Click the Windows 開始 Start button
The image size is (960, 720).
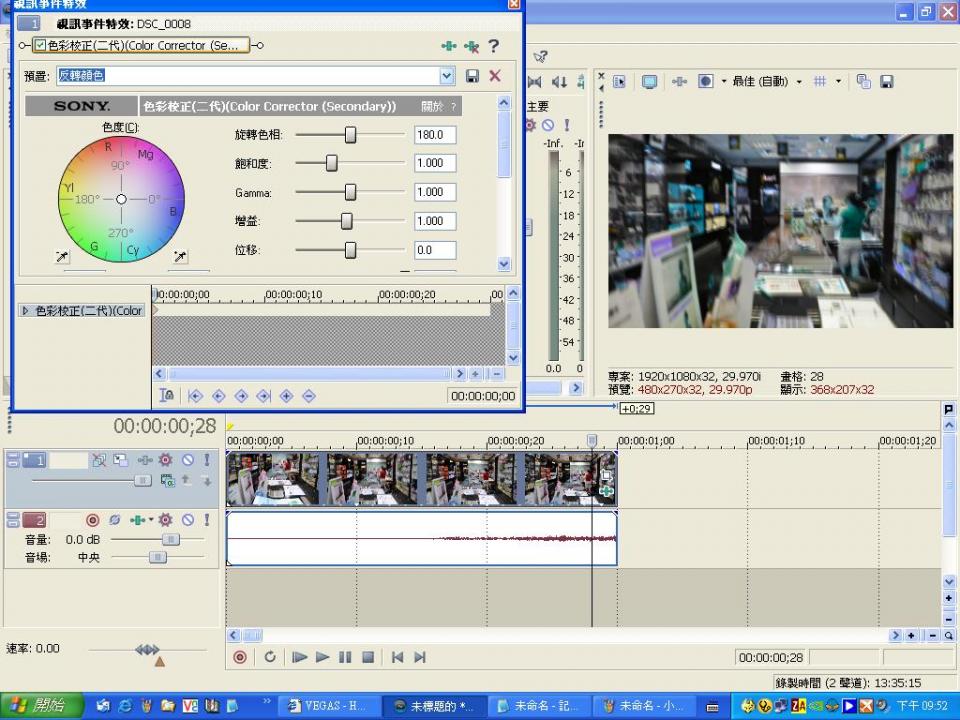tap(37, 706)
